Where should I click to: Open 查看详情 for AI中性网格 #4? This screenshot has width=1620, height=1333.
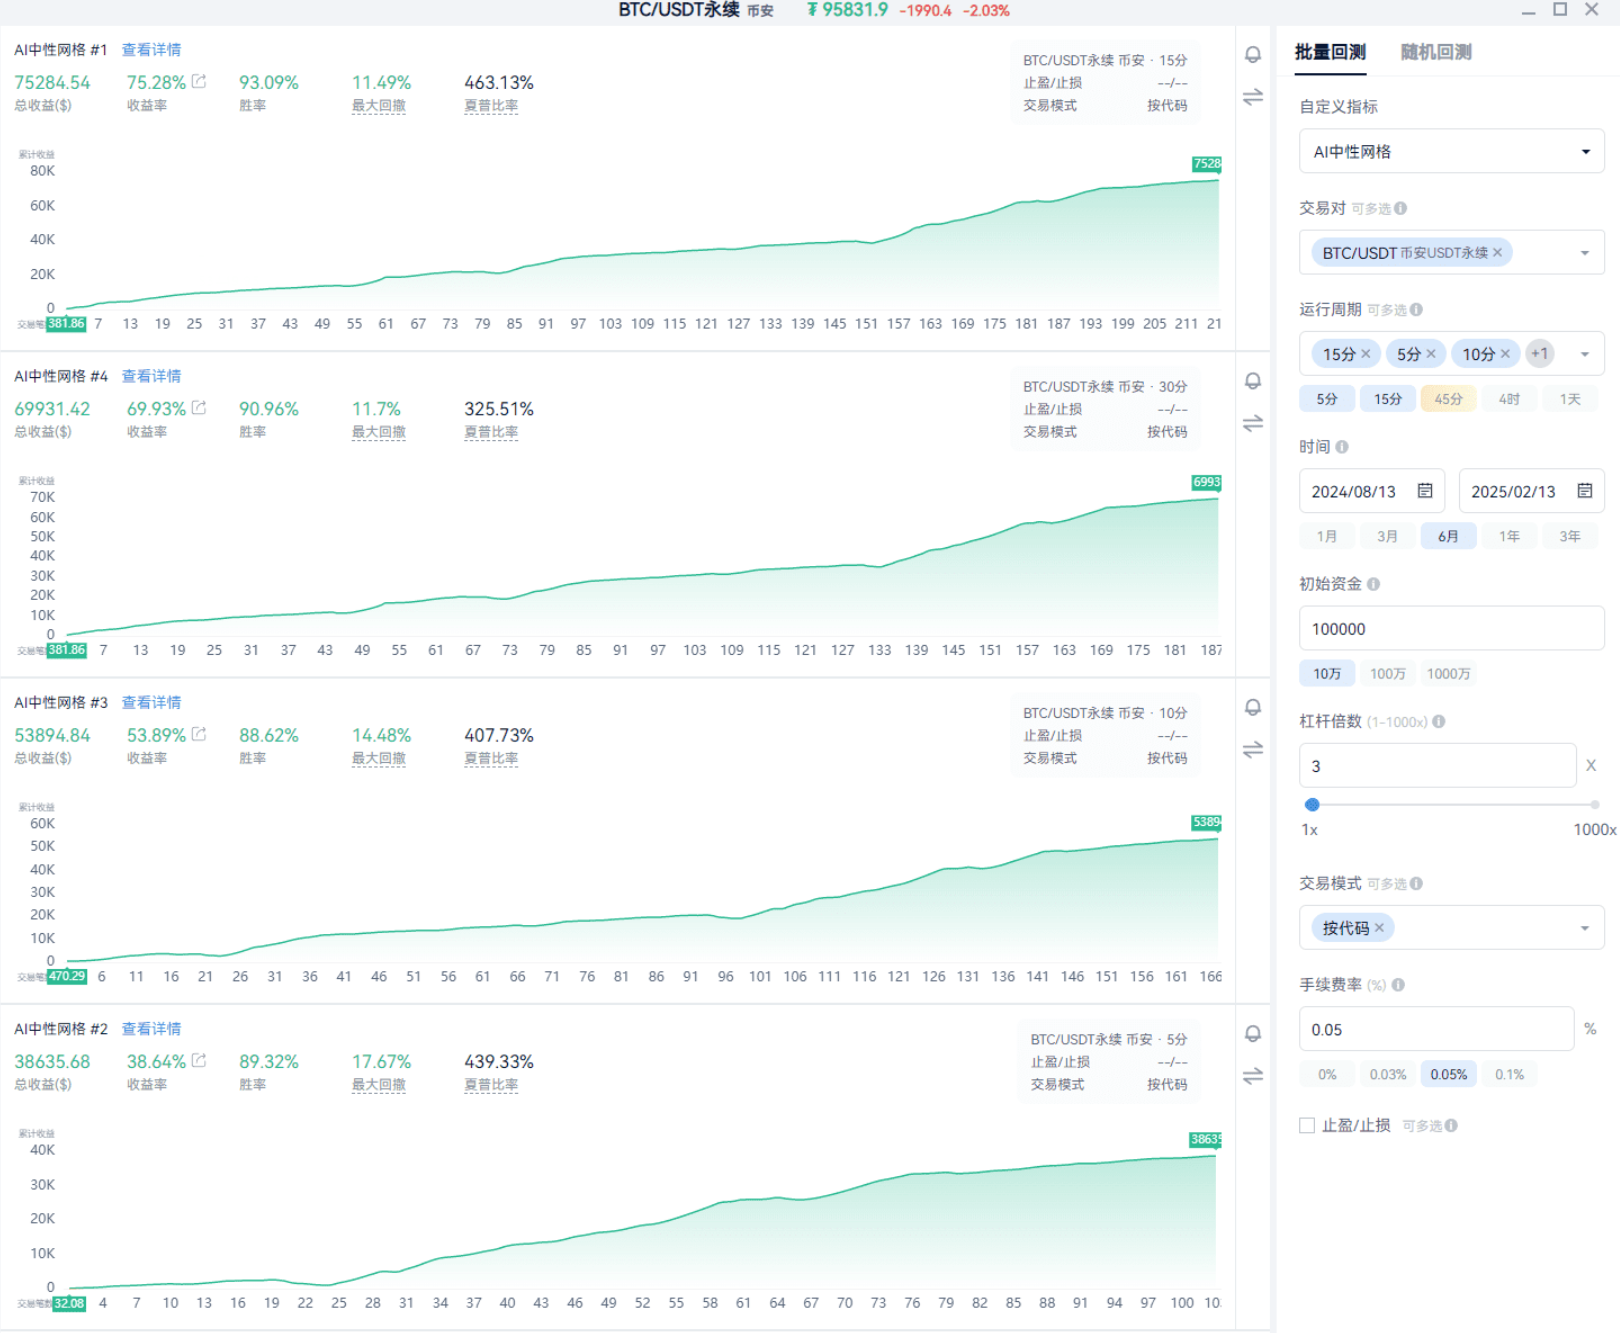click(x=151, y=376)
